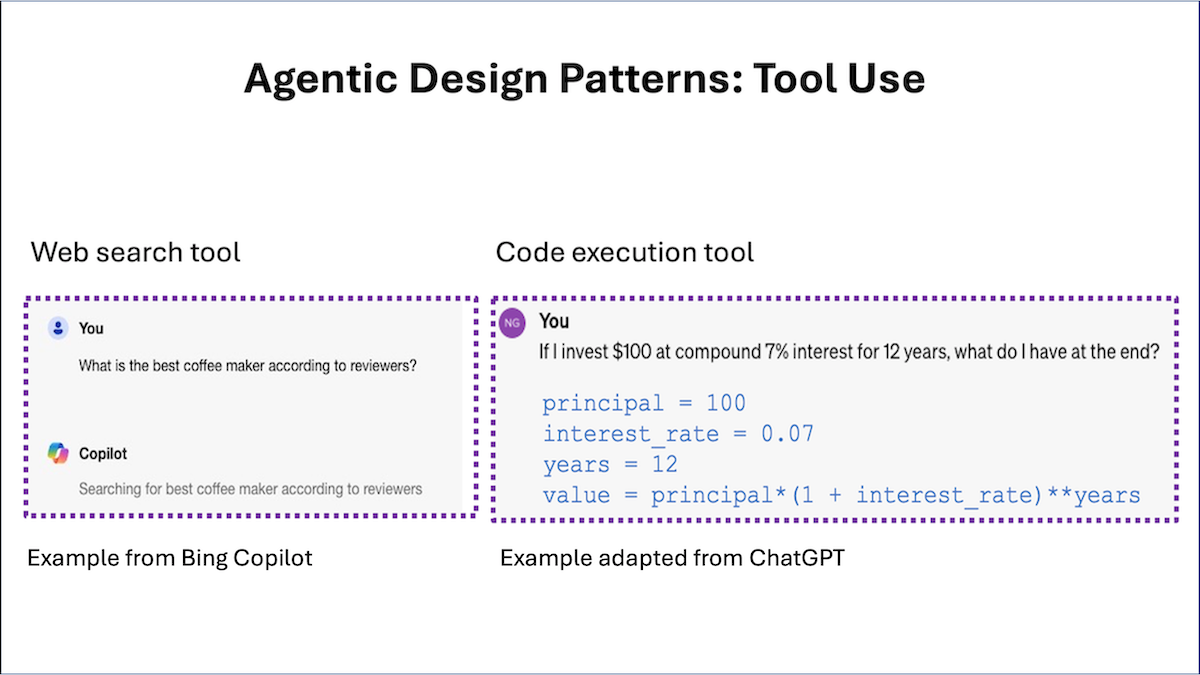Click the 'Searching for best coffee maker' status text
Screen dimensions: 1200x675
[250, 489]
